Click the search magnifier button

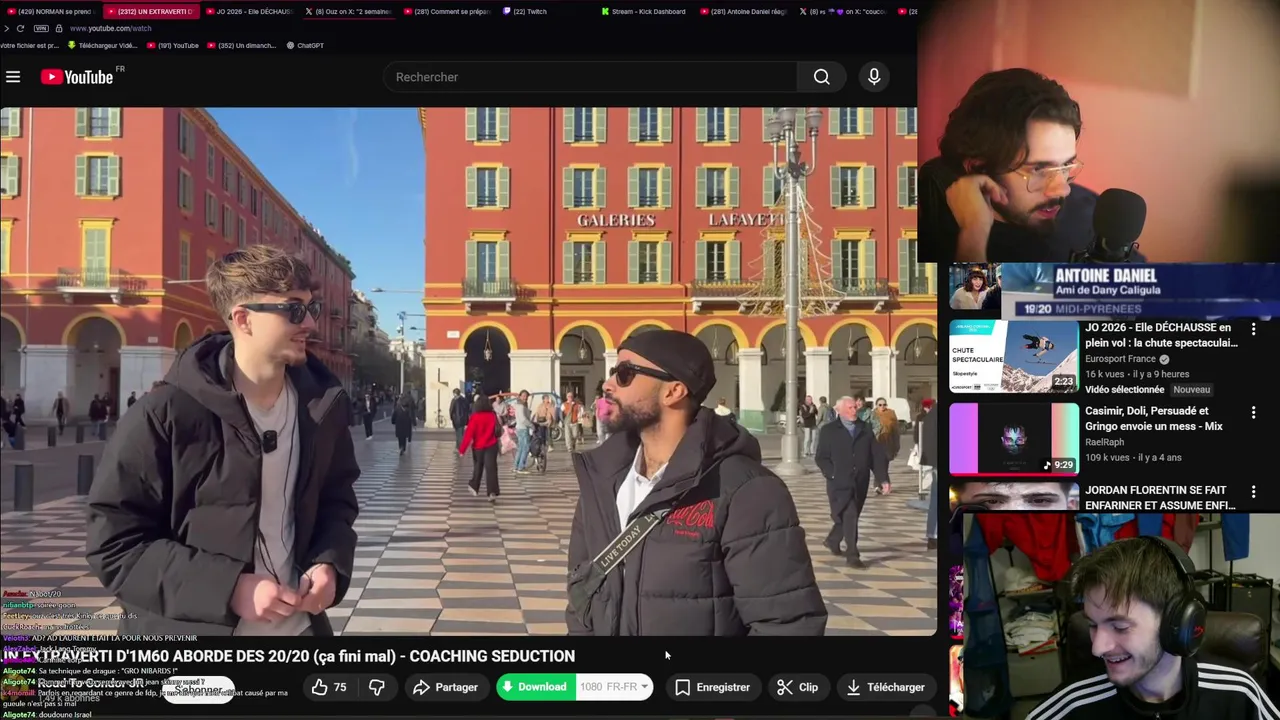point(821,77)
